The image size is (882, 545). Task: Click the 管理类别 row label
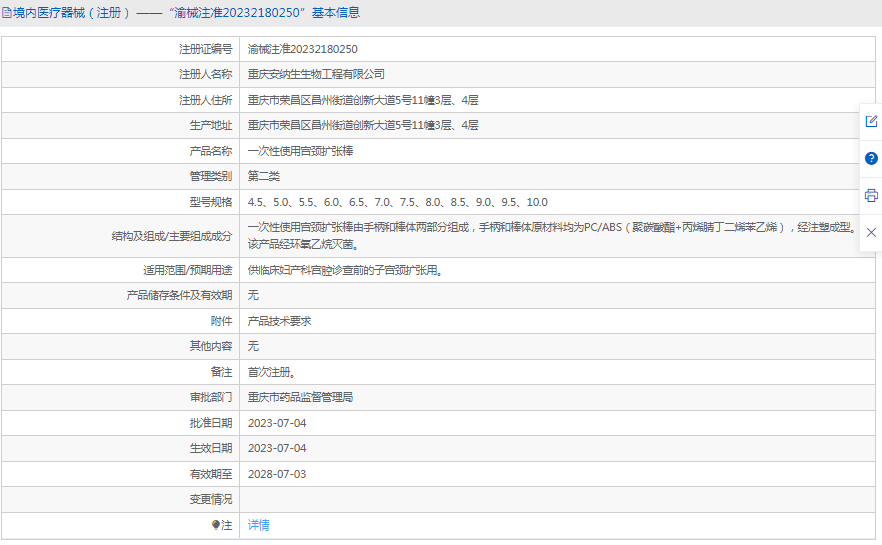[211, 176]
